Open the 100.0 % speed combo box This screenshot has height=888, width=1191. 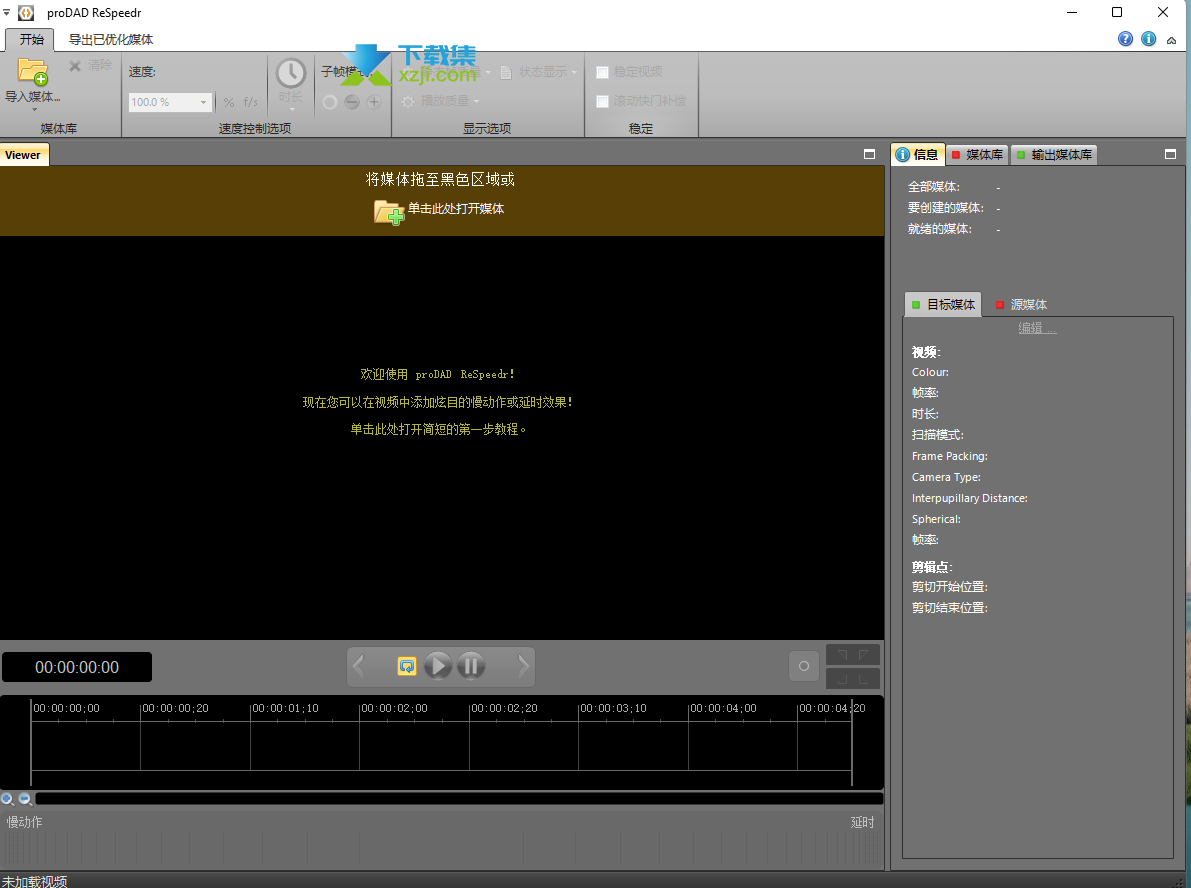(169, 102)
